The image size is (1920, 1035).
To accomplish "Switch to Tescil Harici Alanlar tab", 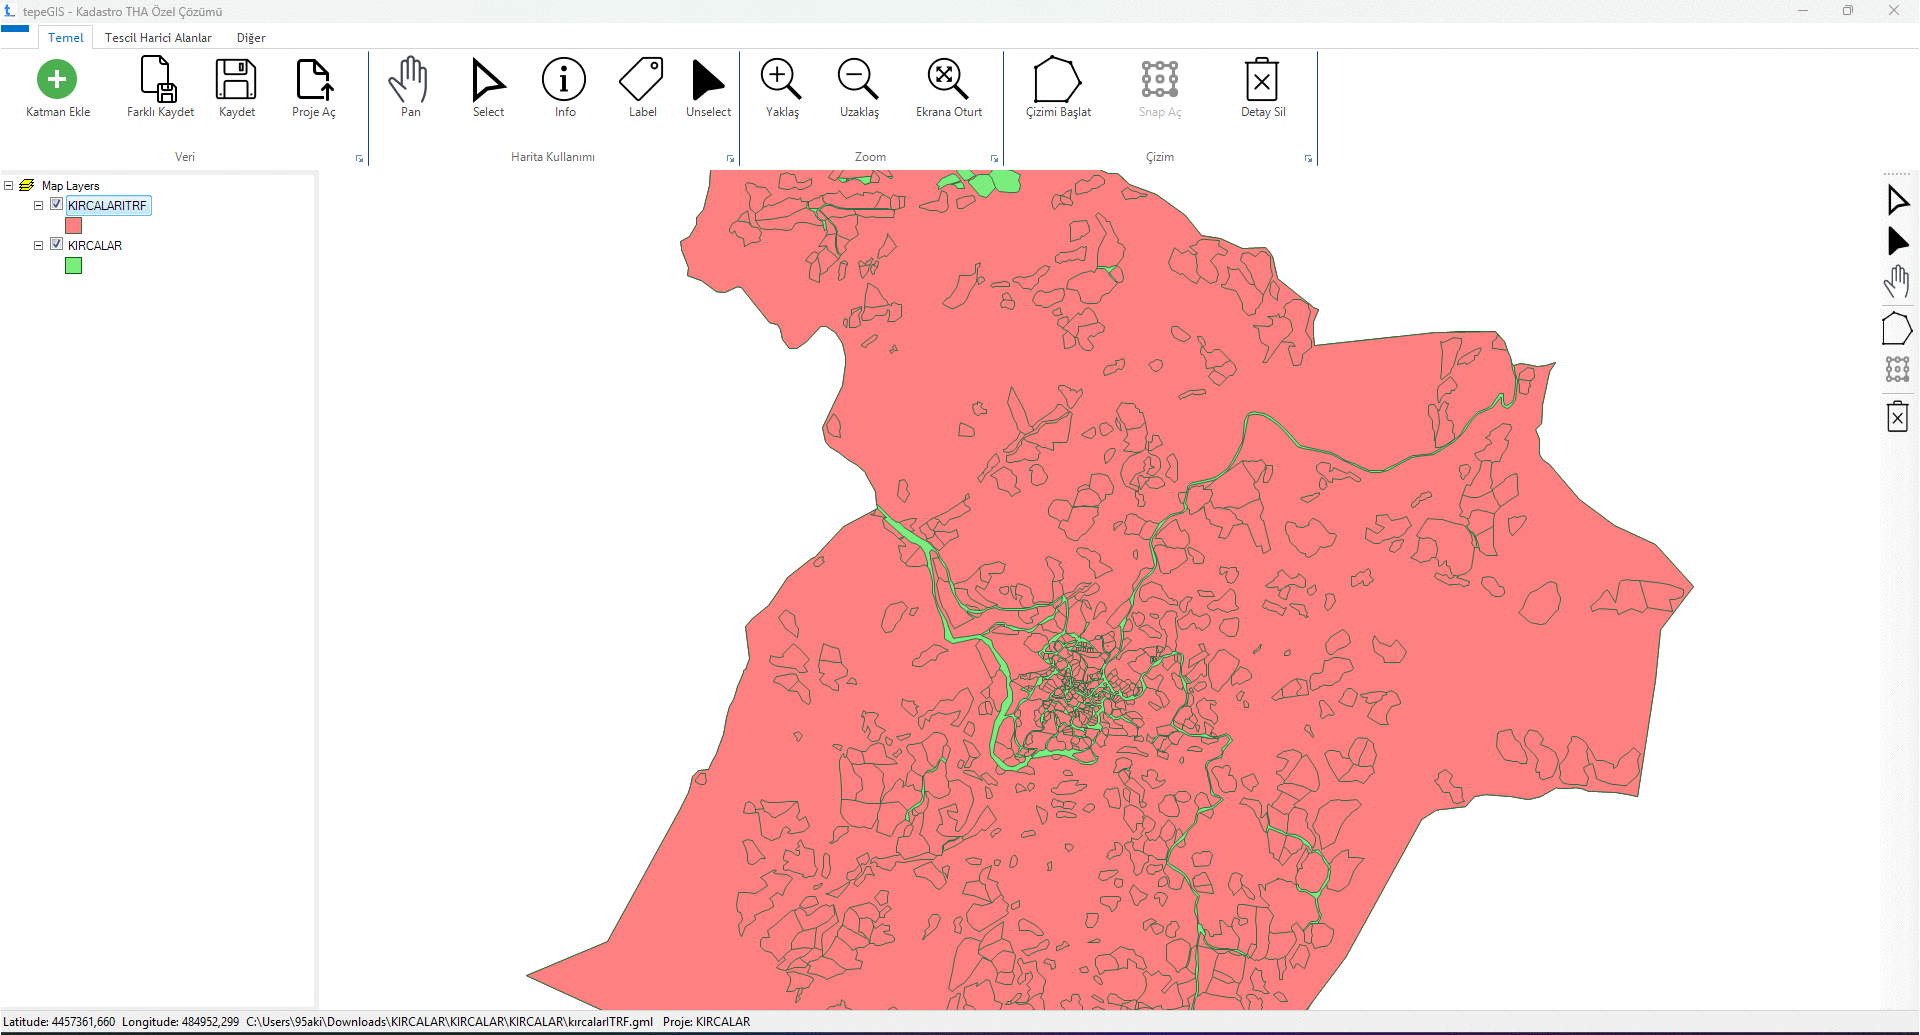I will [x=158, y=38].
